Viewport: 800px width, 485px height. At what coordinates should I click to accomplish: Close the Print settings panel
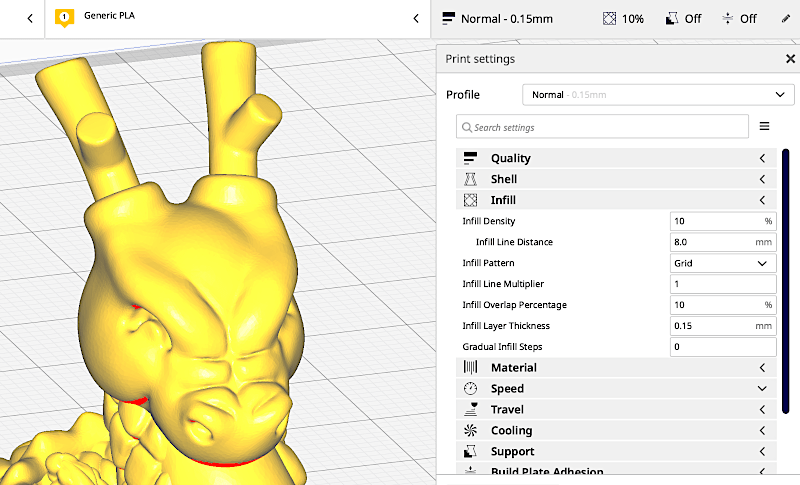pyautogui.click(x=790, y=59)
